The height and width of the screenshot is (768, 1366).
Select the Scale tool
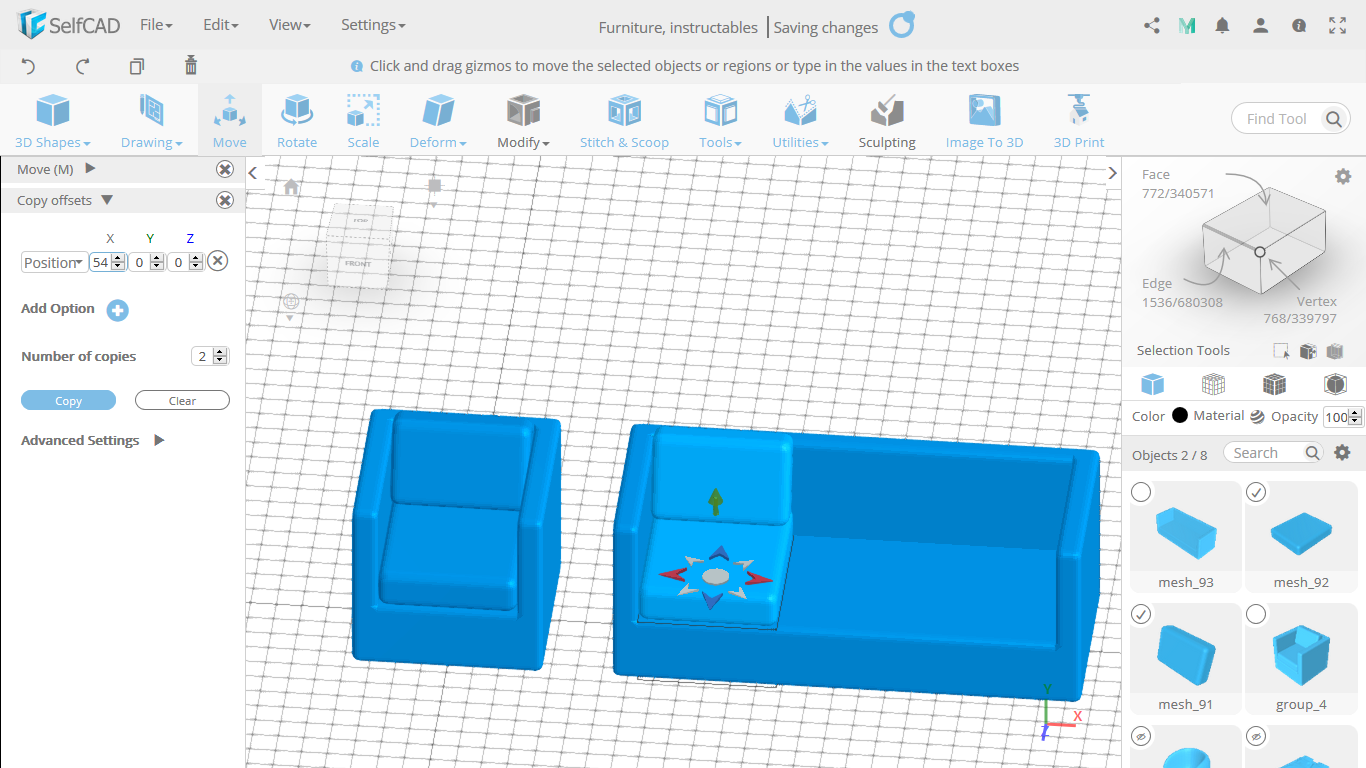[363, 120]
